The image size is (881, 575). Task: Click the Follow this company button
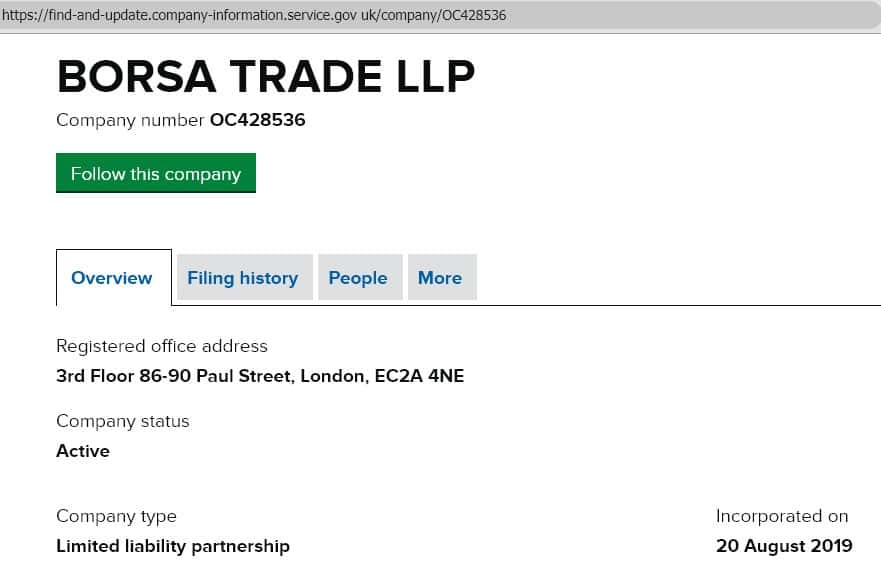tap(156, 173)
